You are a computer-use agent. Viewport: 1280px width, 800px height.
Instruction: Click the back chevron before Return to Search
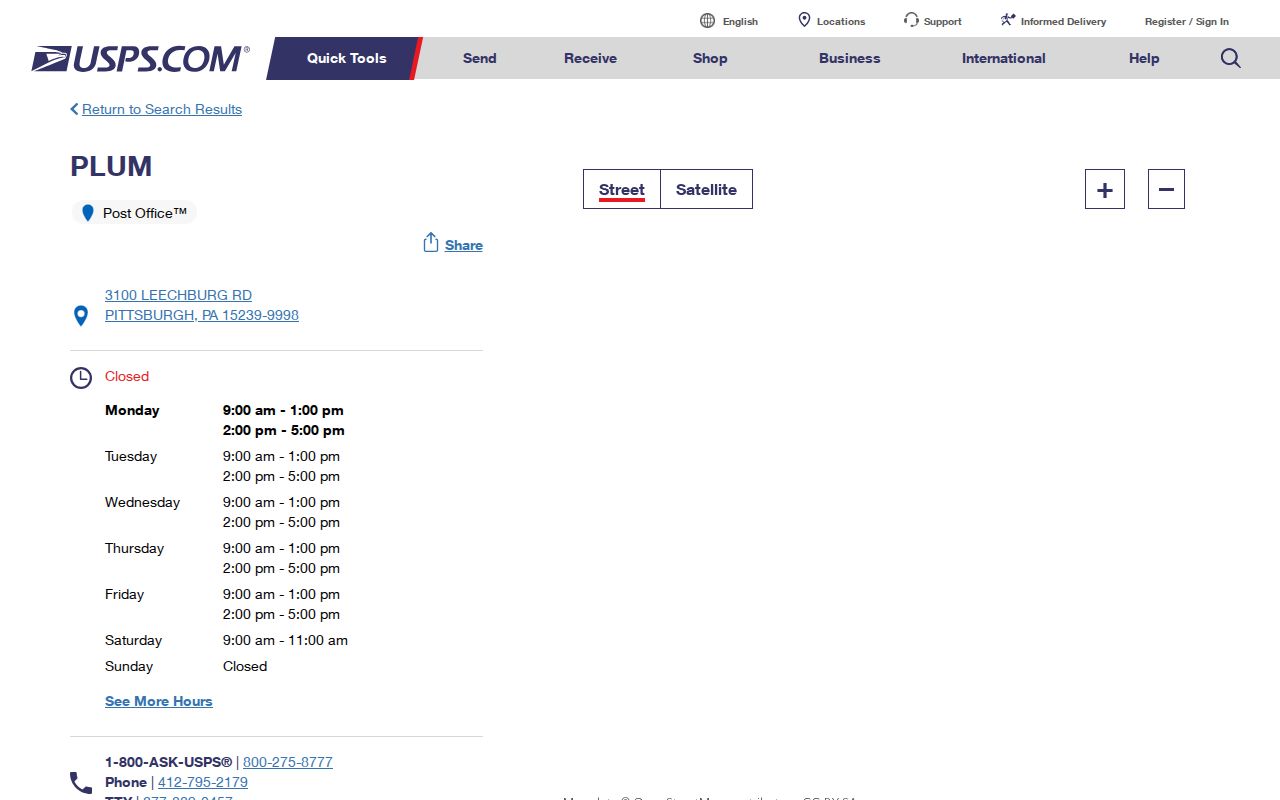pyautogui.click(x=74, y=109)
